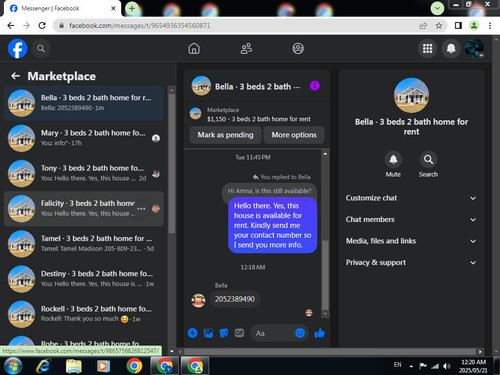Open options dots on Falicity conversation
This screenshot has width=500, height=375.
[x=141, y=209]
